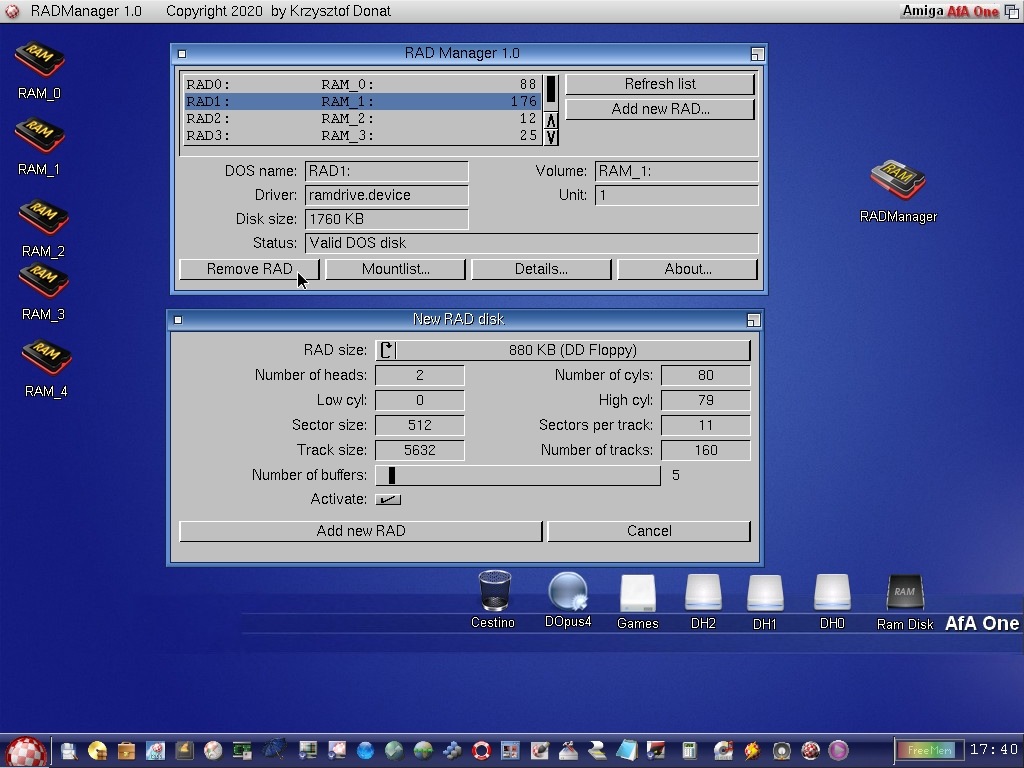
Task: Click the Amiga start ball button
Action: pos(26,751)
